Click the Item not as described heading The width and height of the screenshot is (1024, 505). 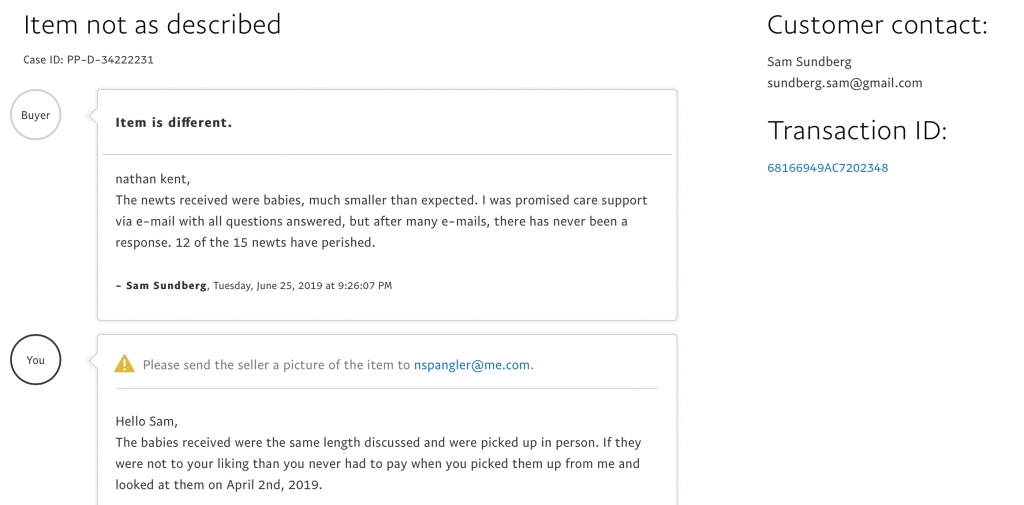pos(152,25)
